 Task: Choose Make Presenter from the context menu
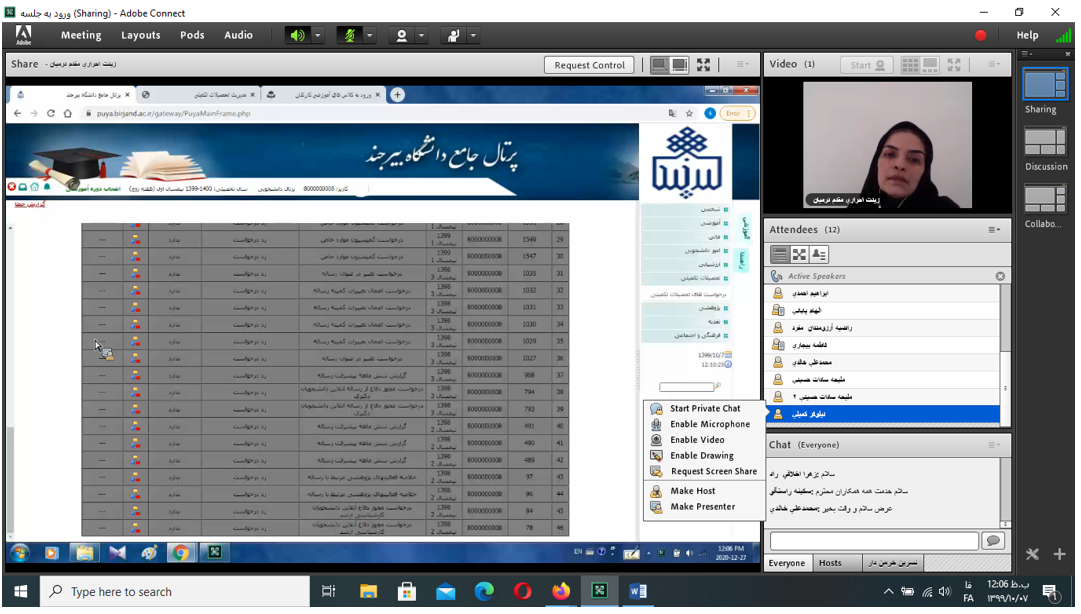705,507
